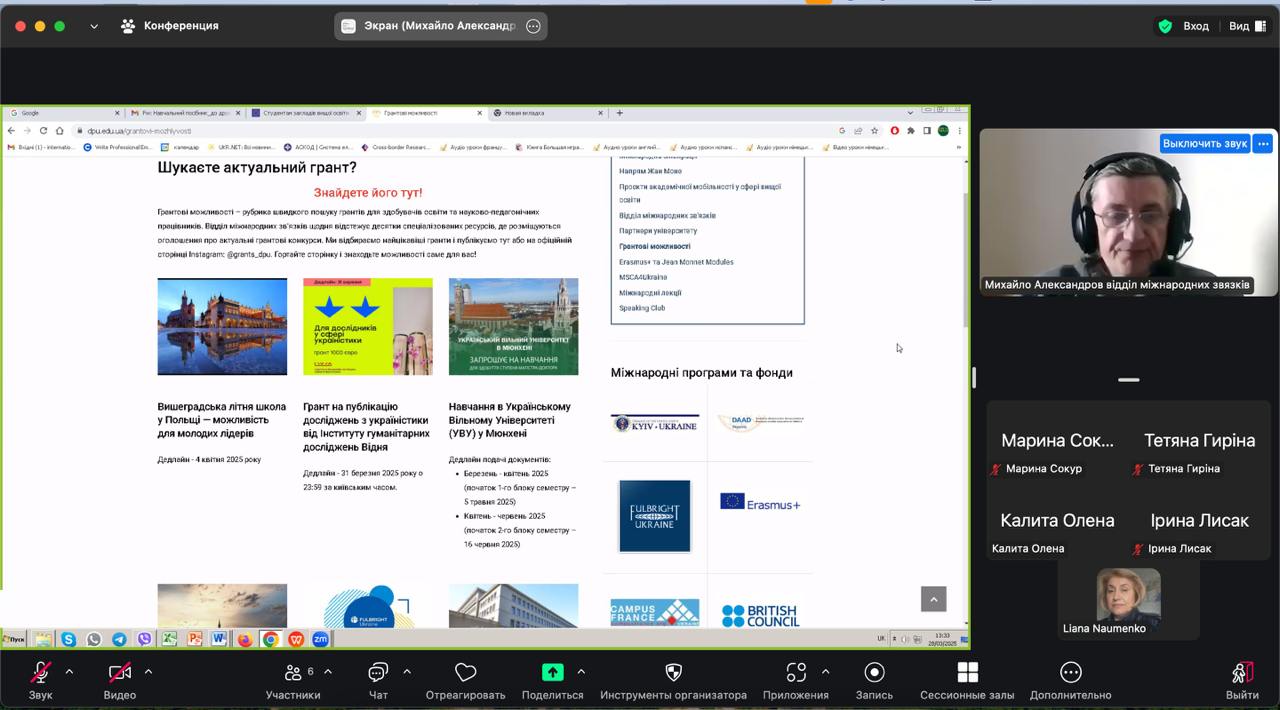Open the Приложения apps icon

(796, 672)
